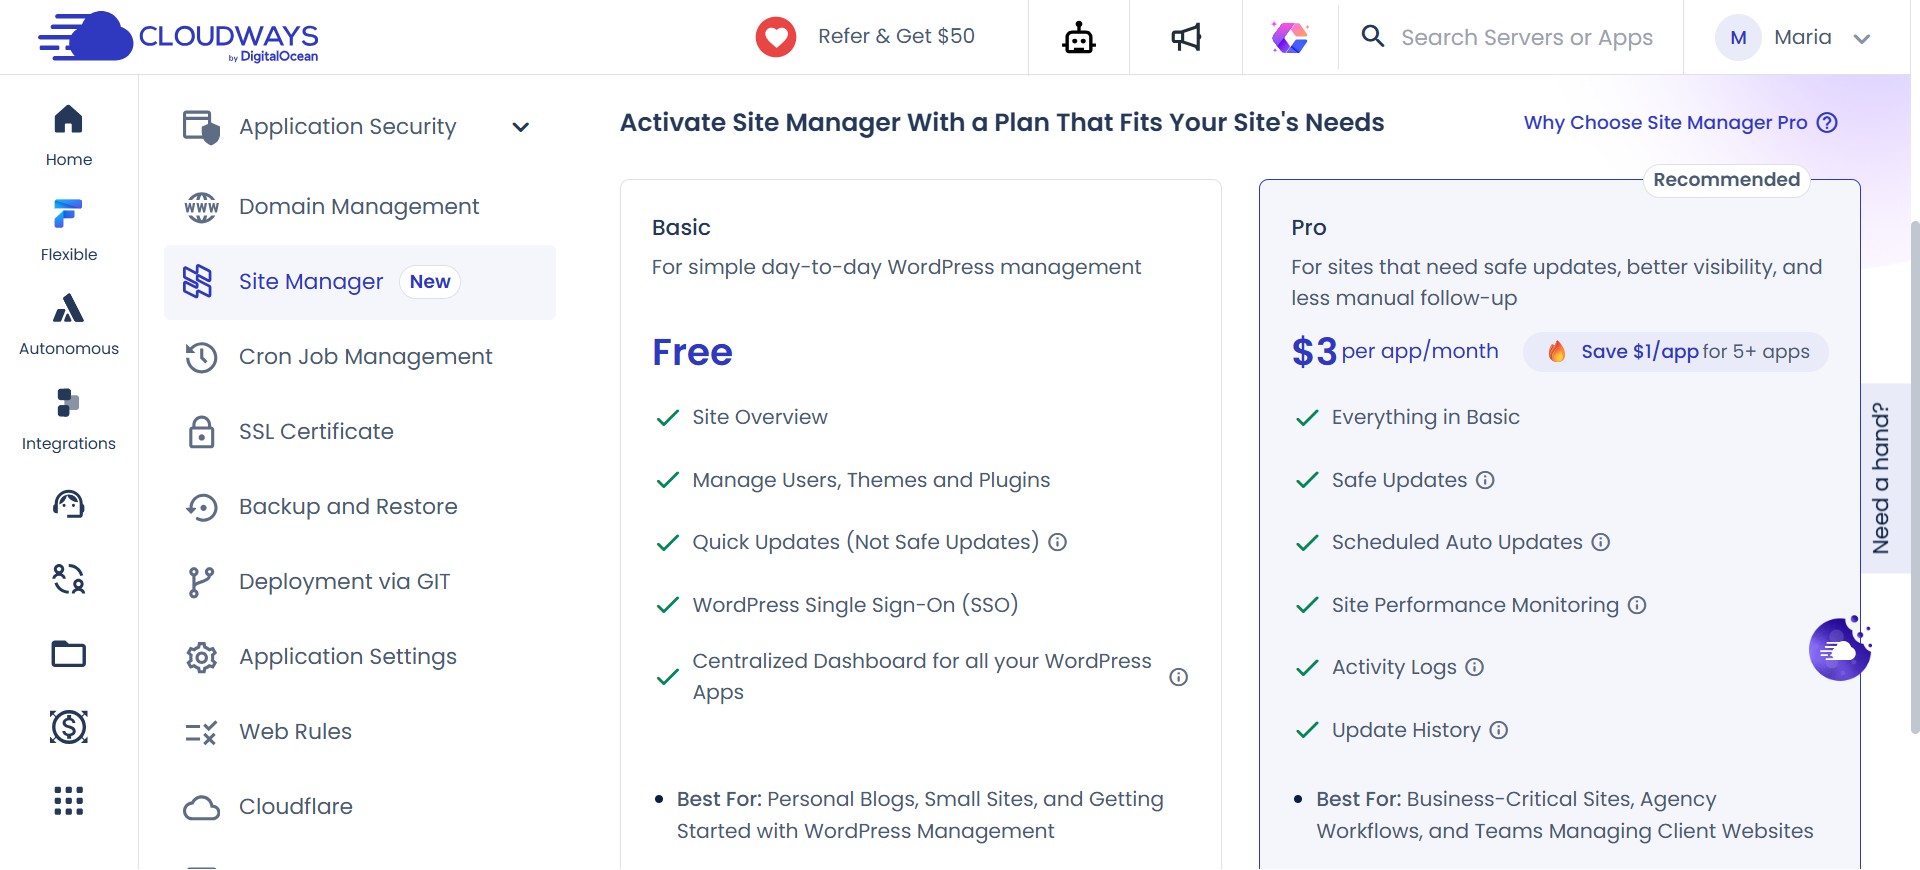Open the megaphone announcements icon
The height and width of the screenshot is (870, 1920).
[x=1186, y=38]
